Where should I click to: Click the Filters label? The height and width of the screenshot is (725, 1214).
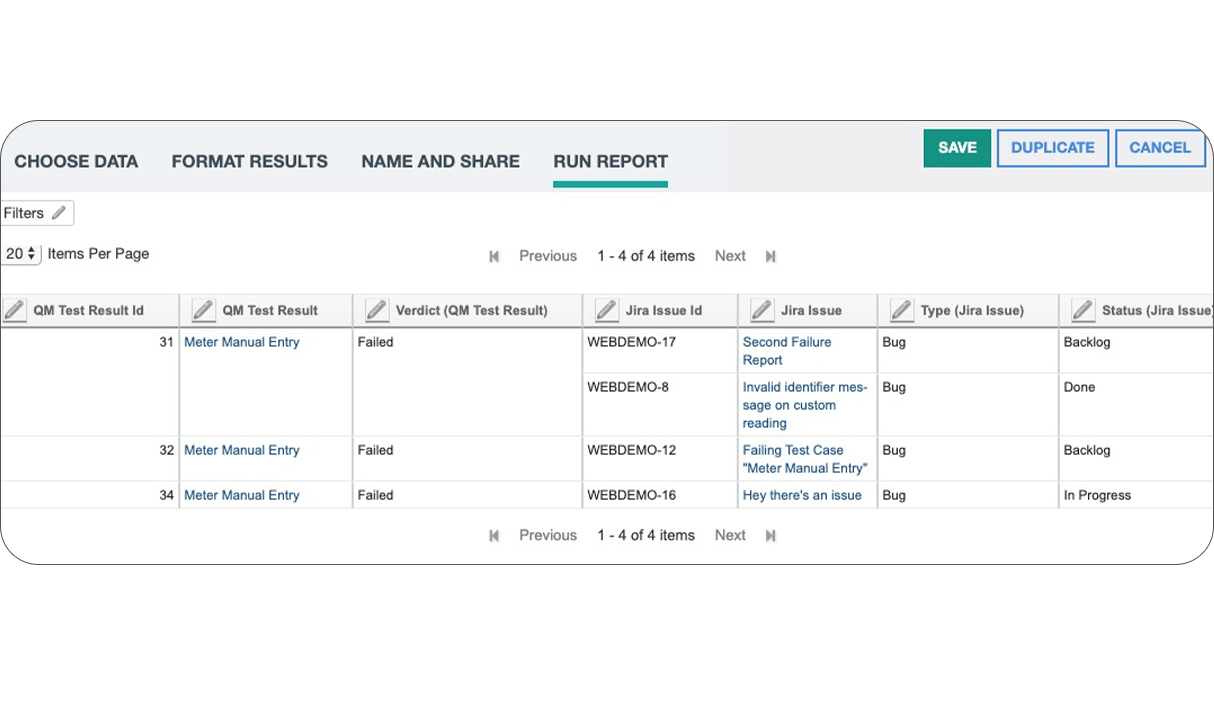coord(24,213)
